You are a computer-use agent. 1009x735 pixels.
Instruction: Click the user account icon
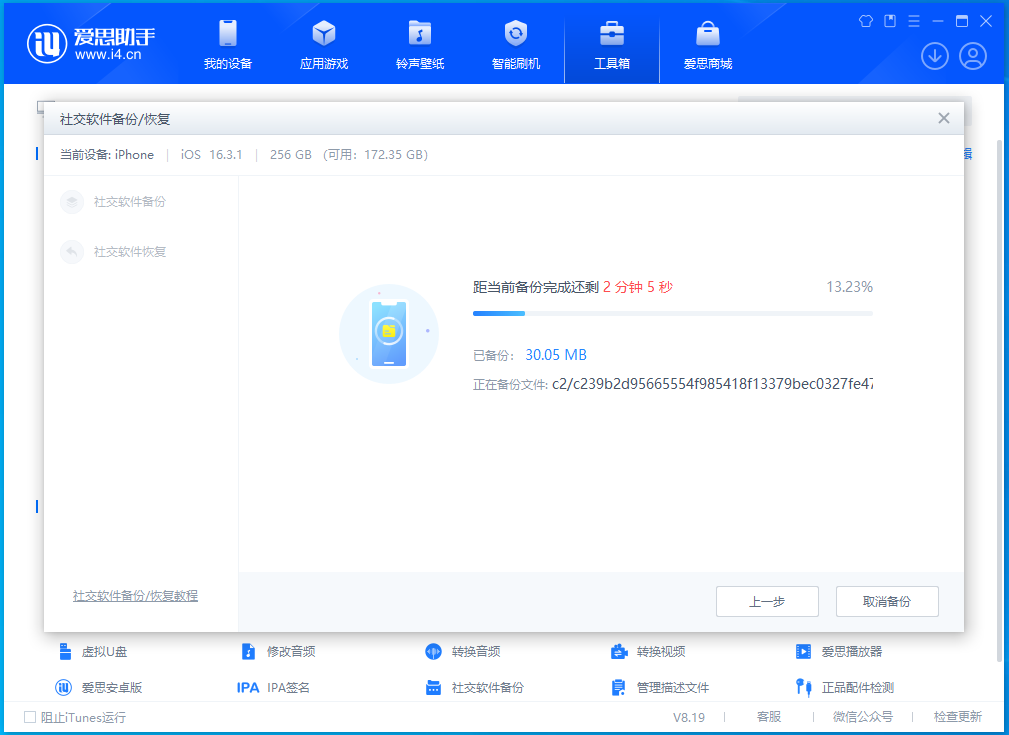click(971, 56)
